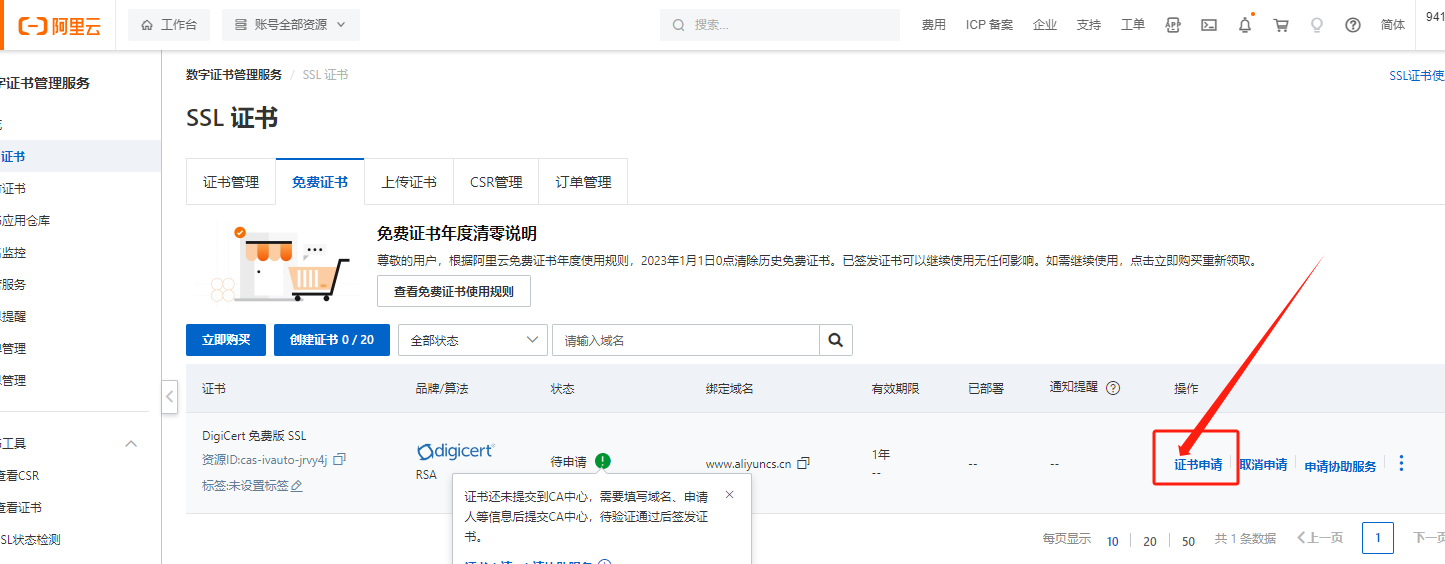Open the 工作台 workbench home
The image size is (1445, 564).
pos(169,25)
